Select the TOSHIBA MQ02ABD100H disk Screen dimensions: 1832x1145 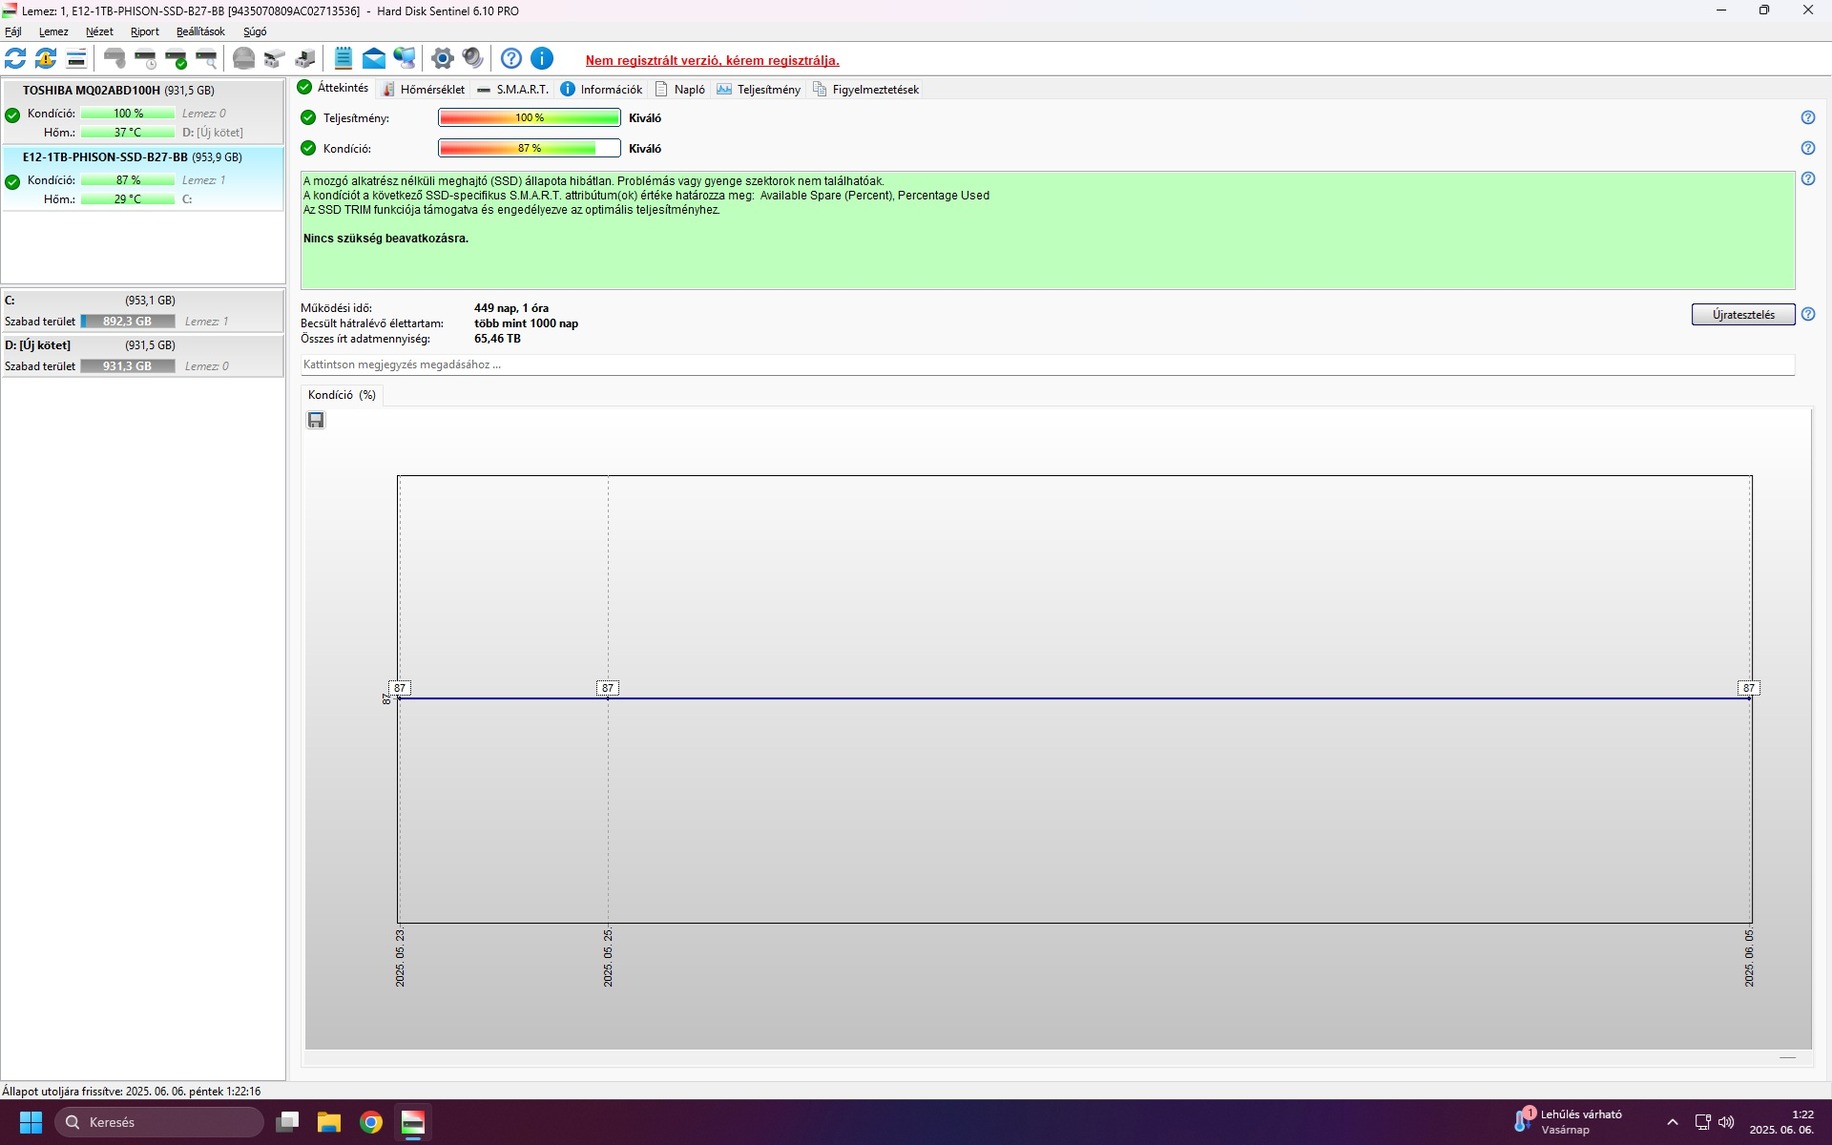pyautogui.click(x=143, y=111)
